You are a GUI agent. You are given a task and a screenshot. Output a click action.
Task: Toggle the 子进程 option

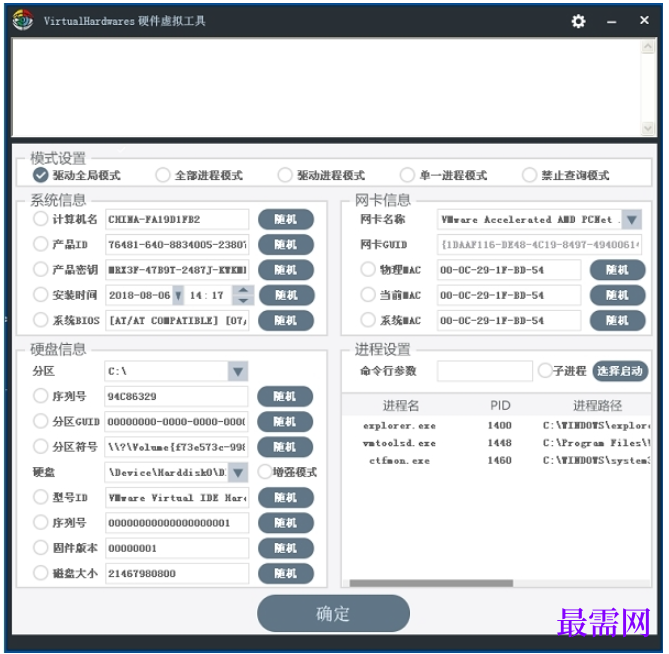[545, 370]
